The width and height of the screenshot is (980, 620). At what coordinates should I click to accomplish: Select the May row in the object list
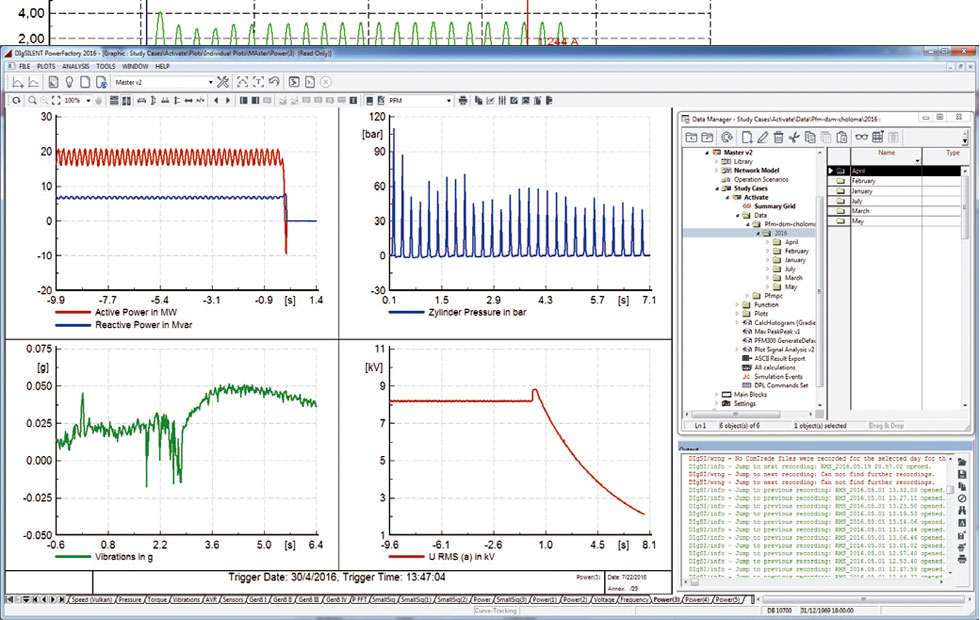895,221
